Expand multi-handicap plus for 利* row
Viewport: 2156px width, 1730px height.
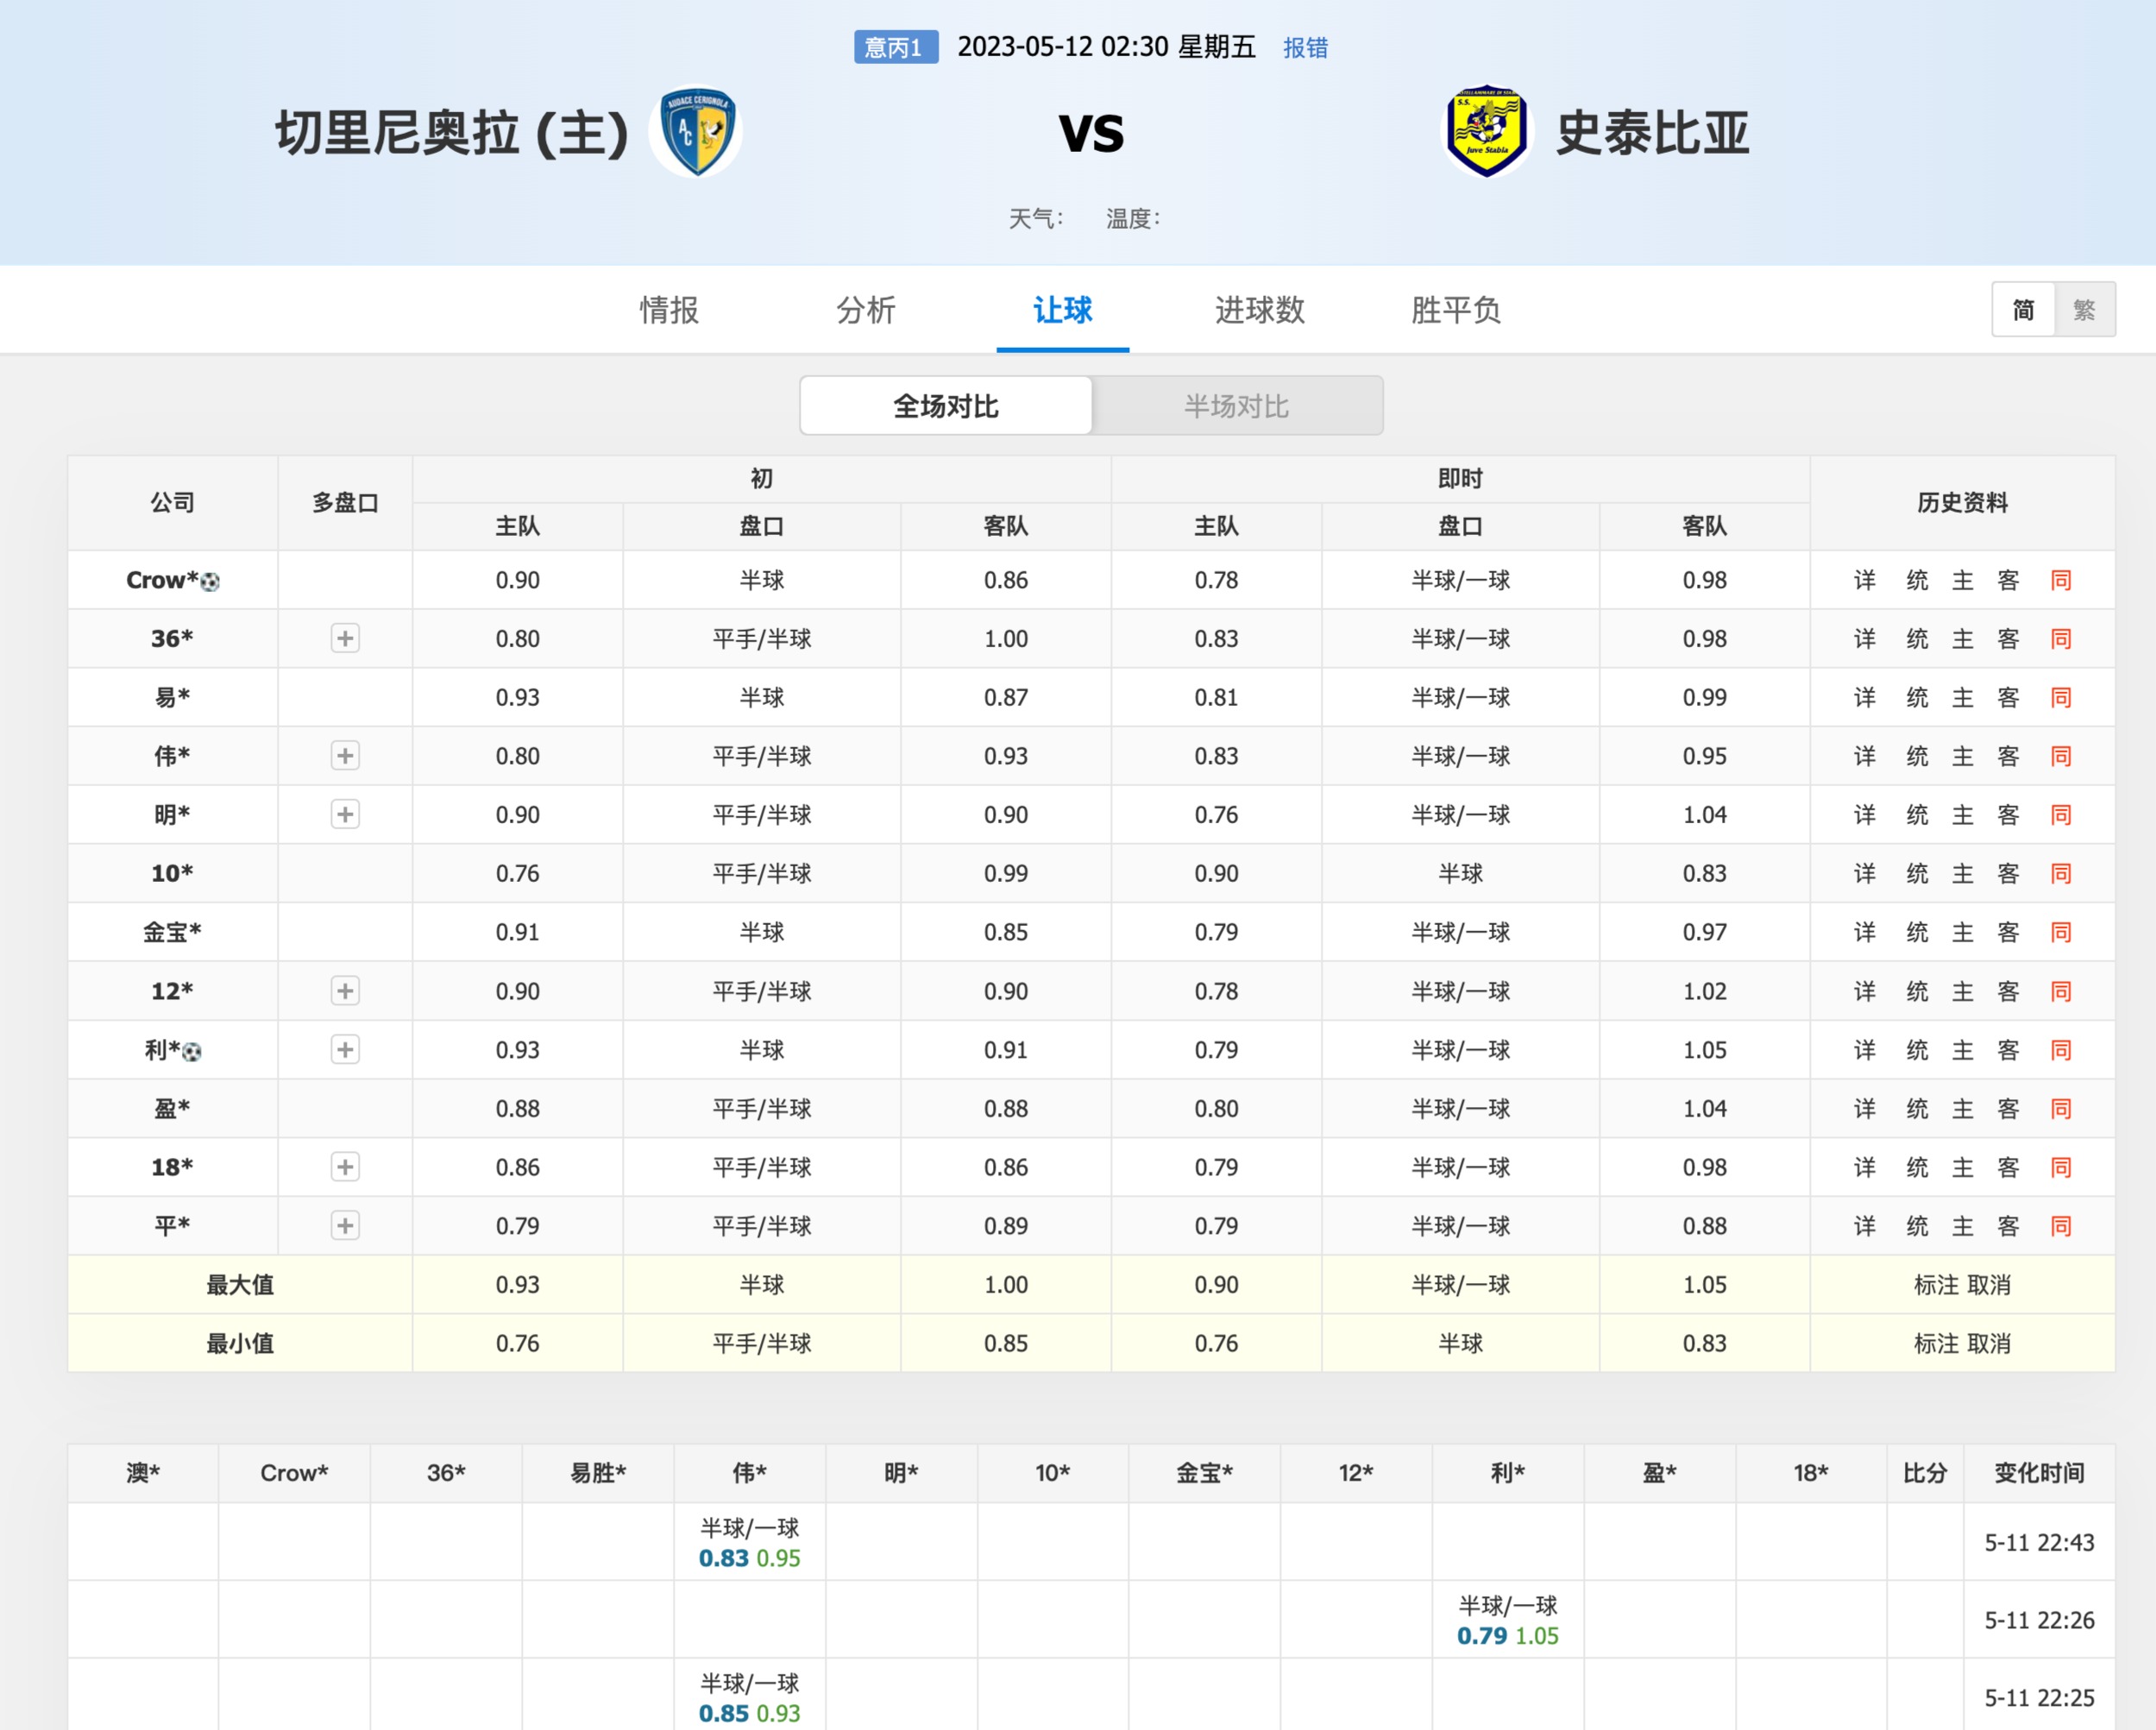tap(345, 1049)
